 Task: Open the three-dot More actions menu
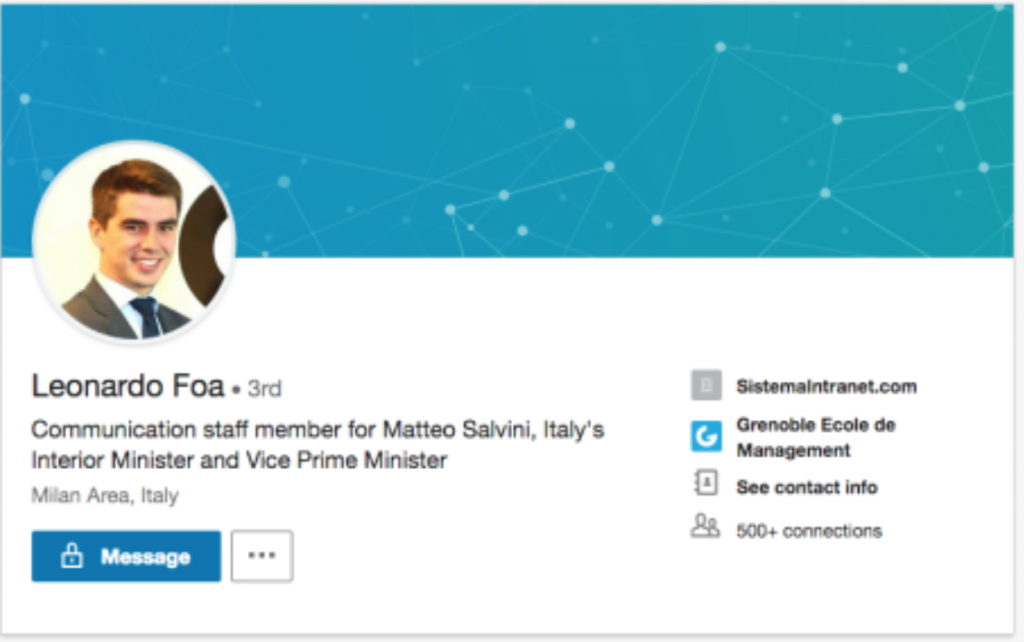click(262, 556)
